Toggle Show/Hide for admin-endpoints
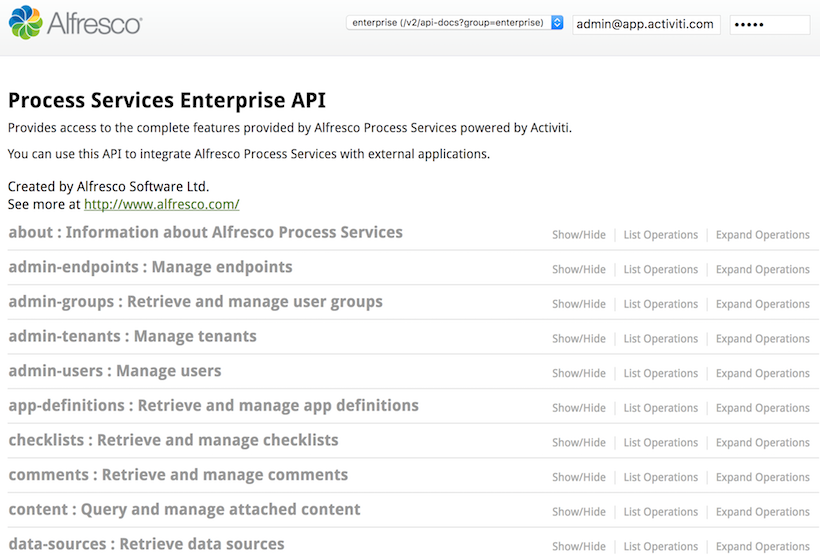820x555 pixels. [579, 269]
